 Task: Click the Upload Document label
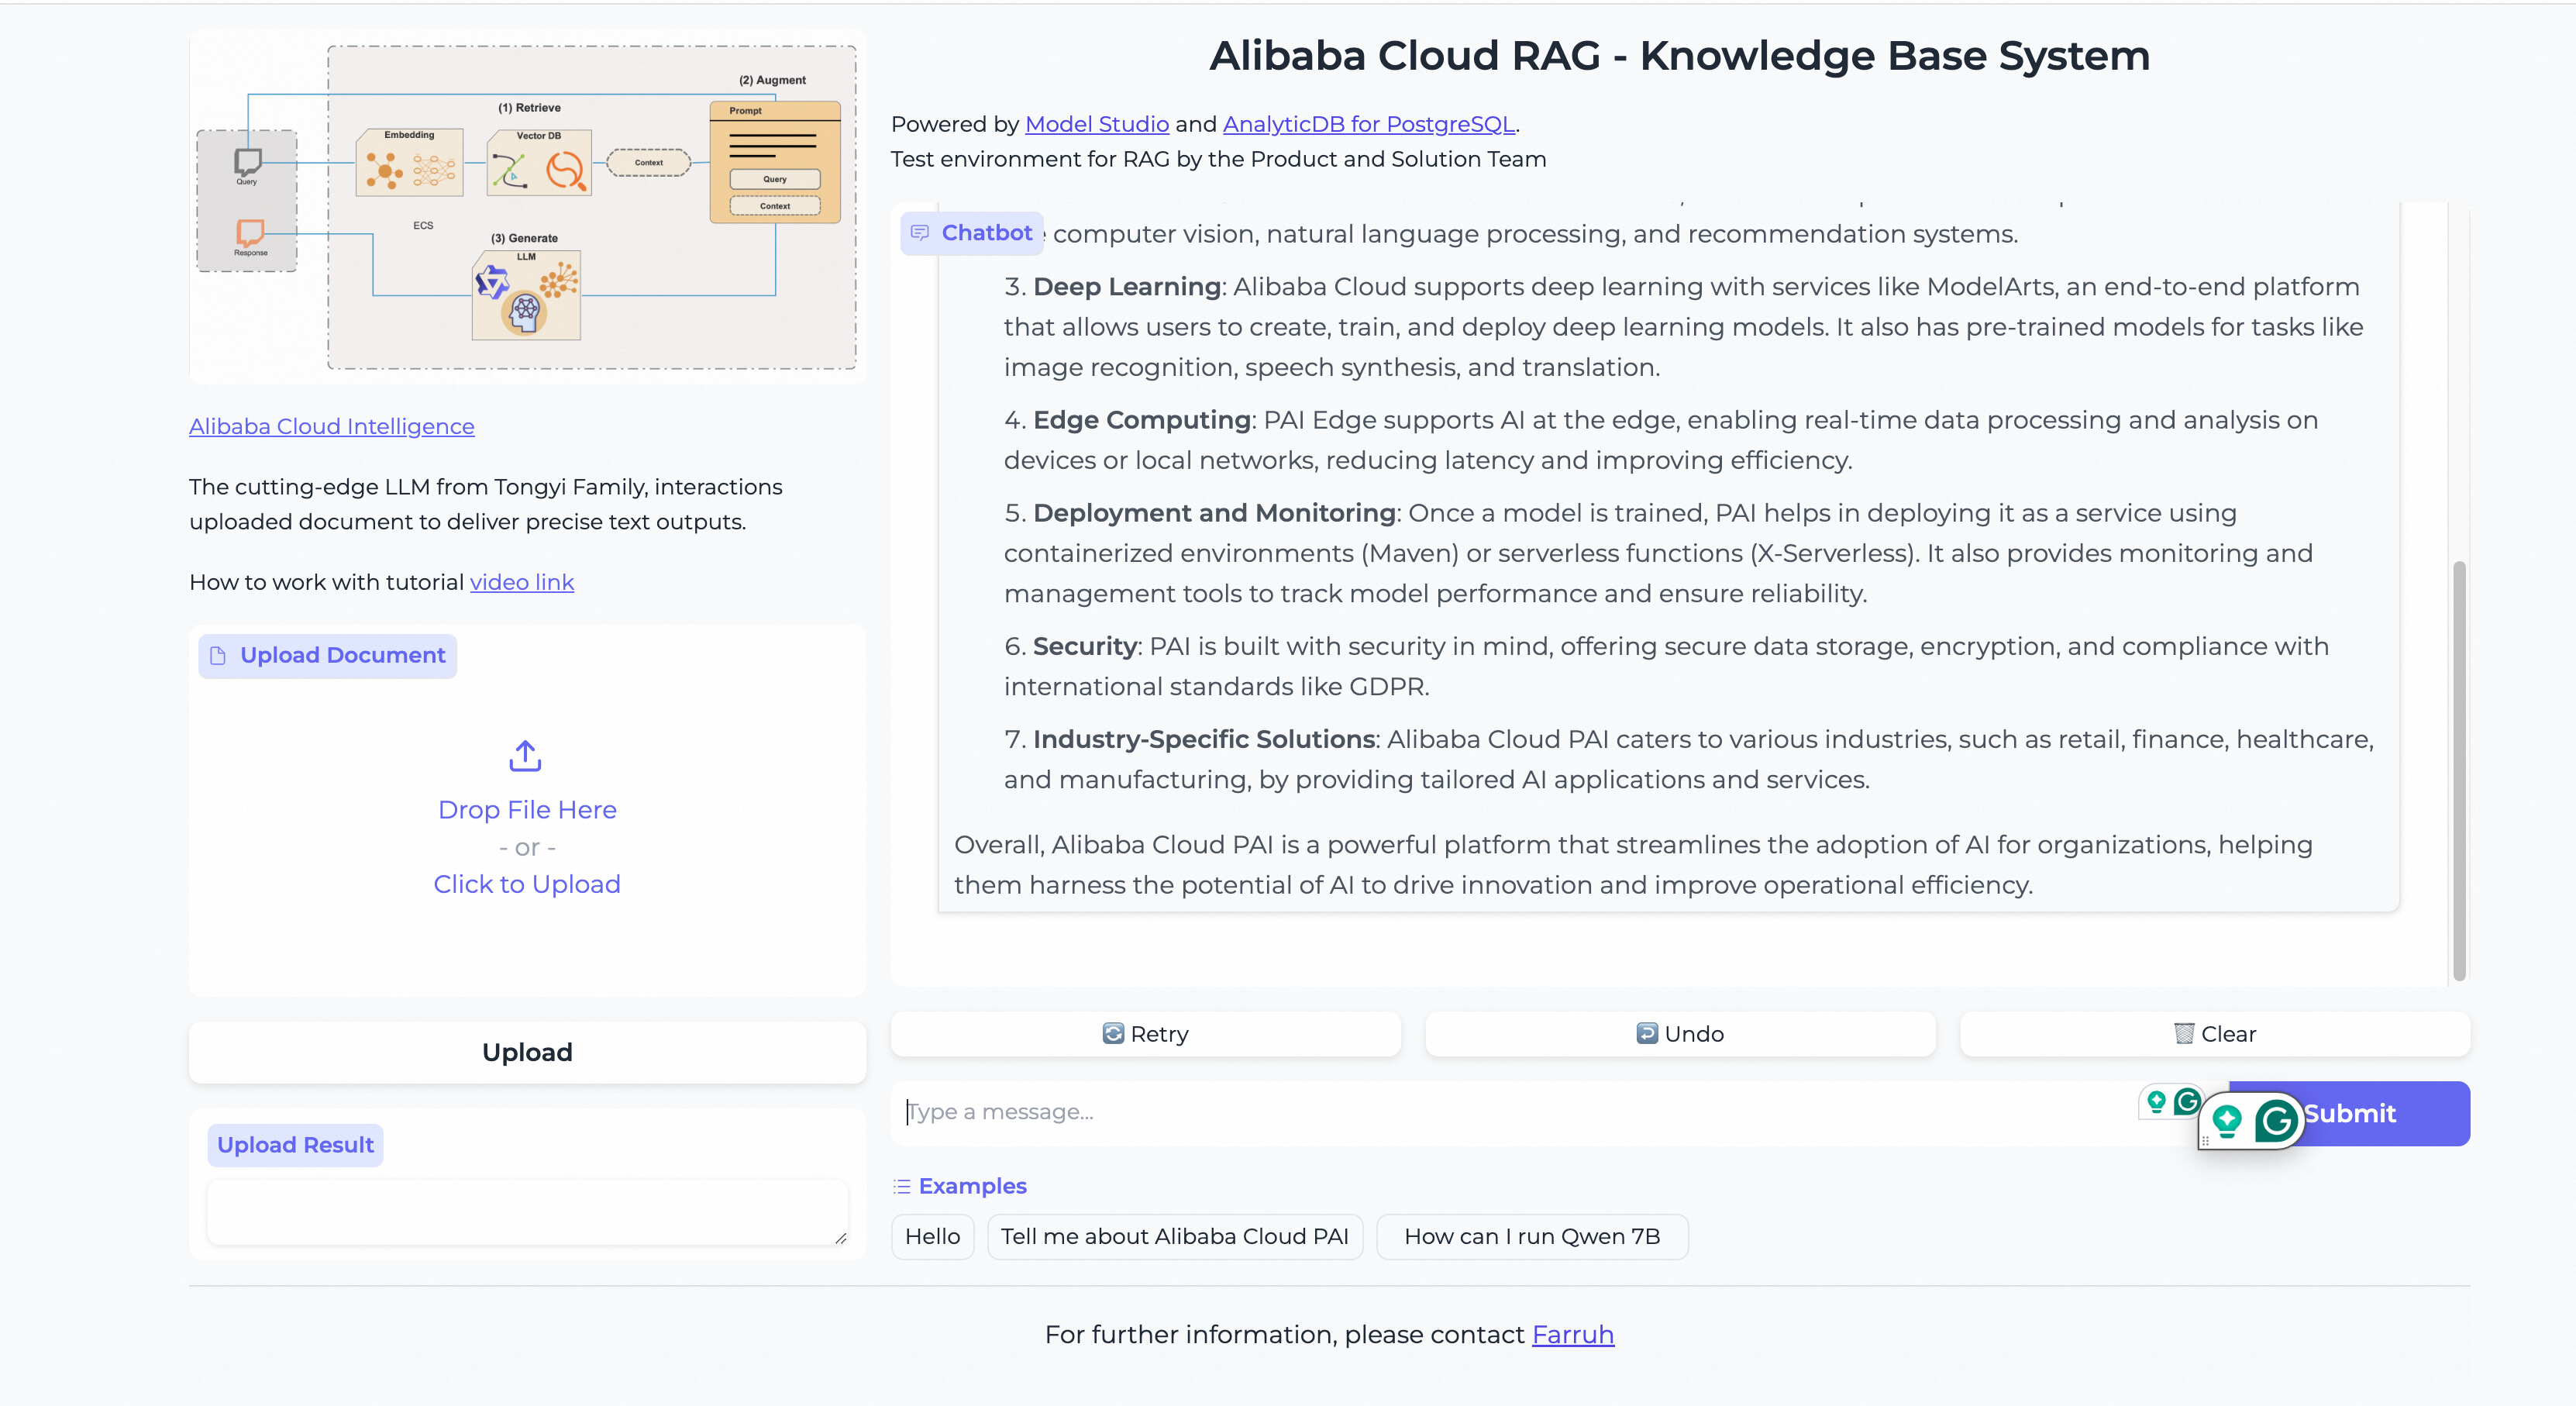tap(327, 656)
